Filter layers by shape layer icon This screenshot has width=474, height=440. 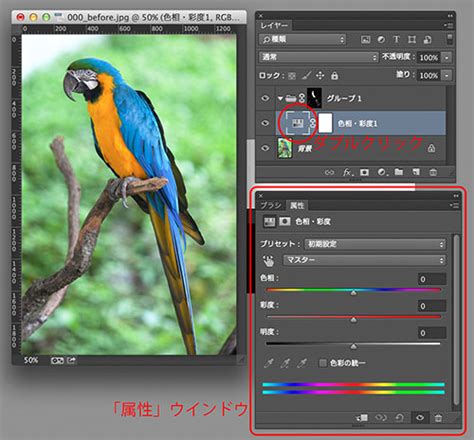pos(412,40)
